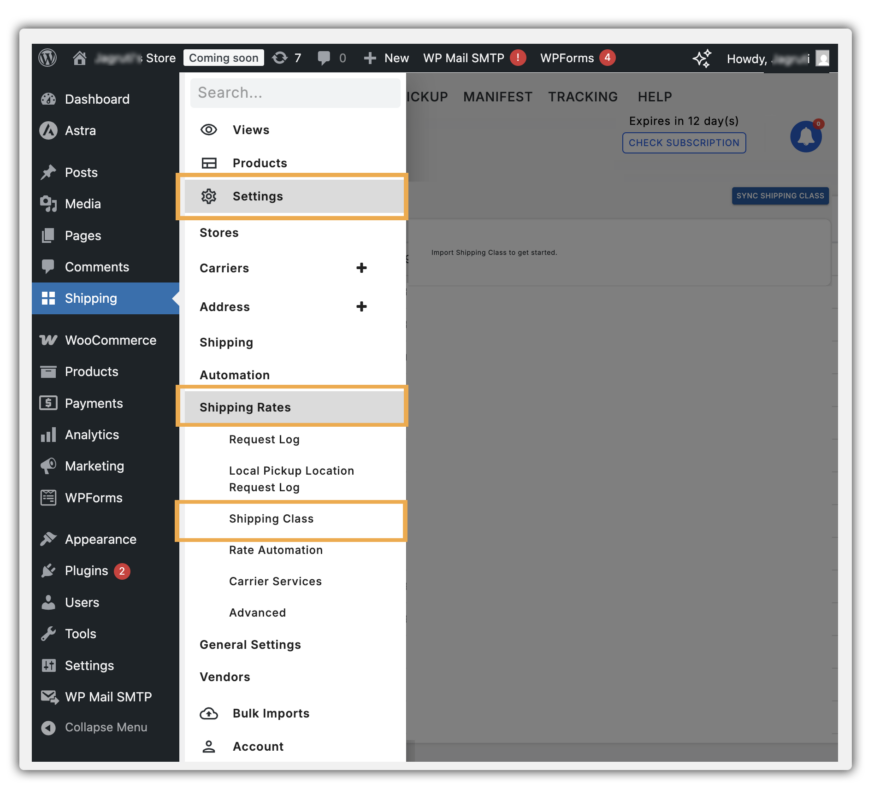
Task: Click the Expires in 12 day(s) text
Action: coord(683,121)
